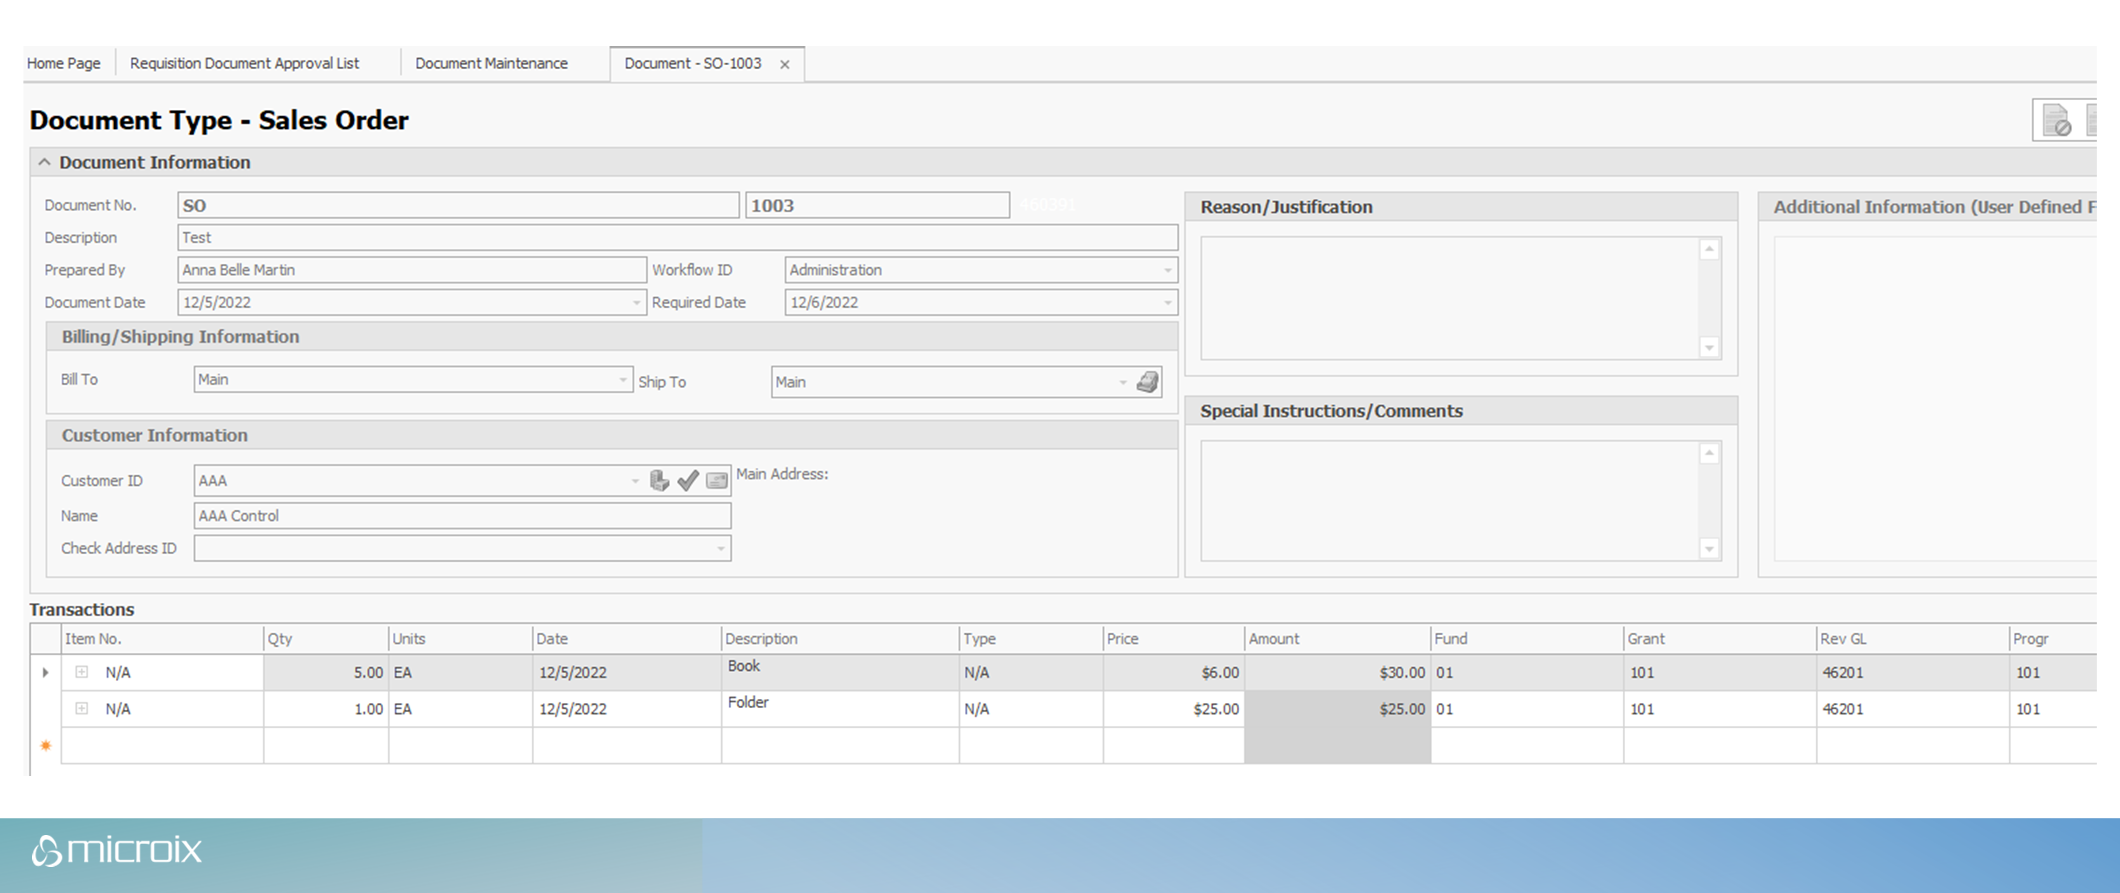Click the row indicator arrow for Book row
The width and height of the screenshot is (2120, 893).
click(x=46, y=673)
